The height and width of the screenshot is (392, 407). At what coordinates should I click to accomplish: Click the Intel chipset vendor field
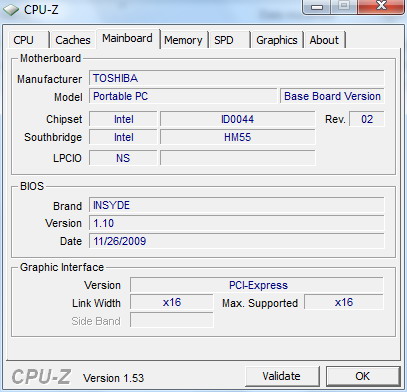point(123,119)
